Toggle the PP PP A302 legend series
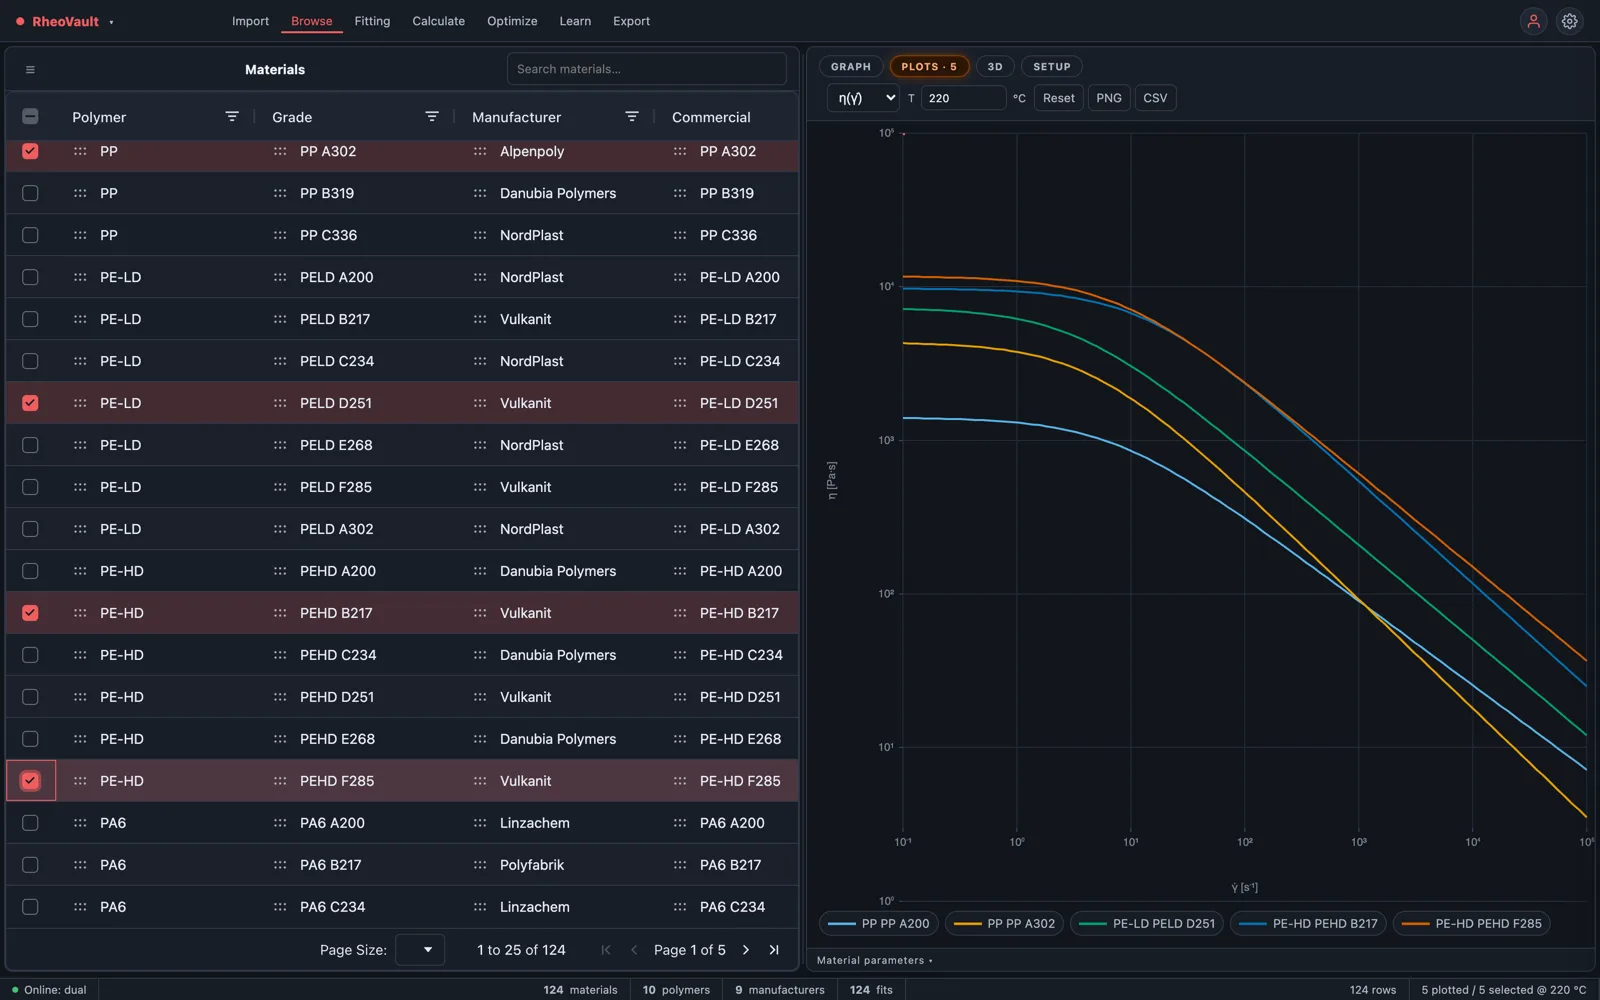This screenshot has width=1600, height=1000. click(1005, 924)
